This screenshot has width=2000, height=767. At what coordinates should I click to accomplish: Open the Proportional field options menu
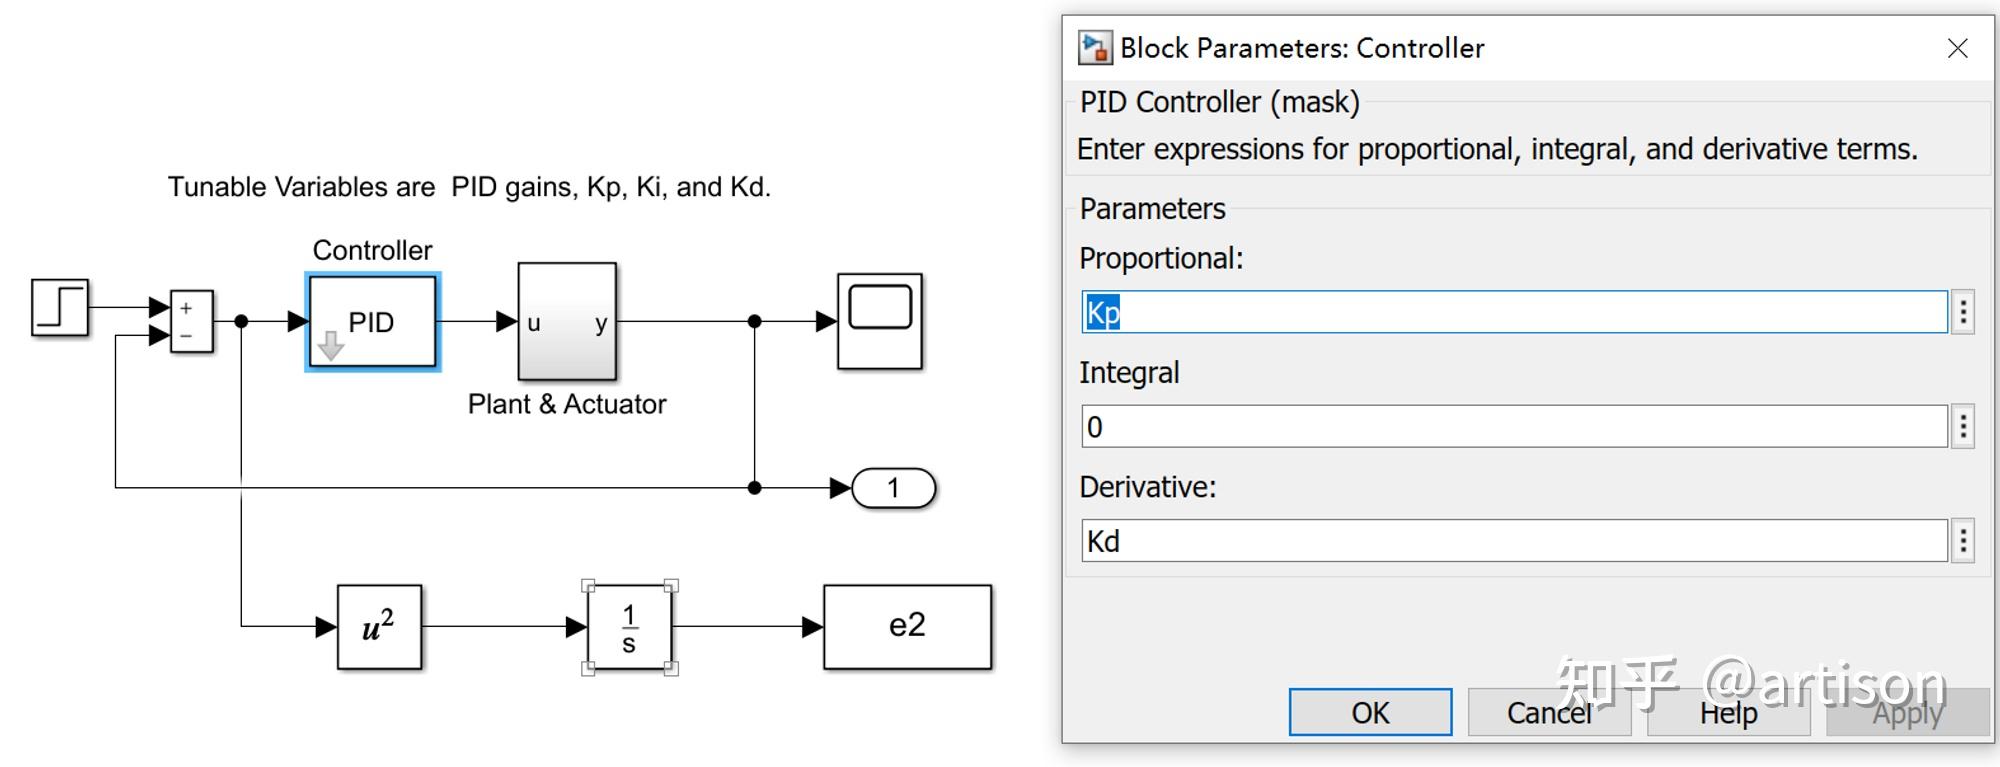[1963, 313]
